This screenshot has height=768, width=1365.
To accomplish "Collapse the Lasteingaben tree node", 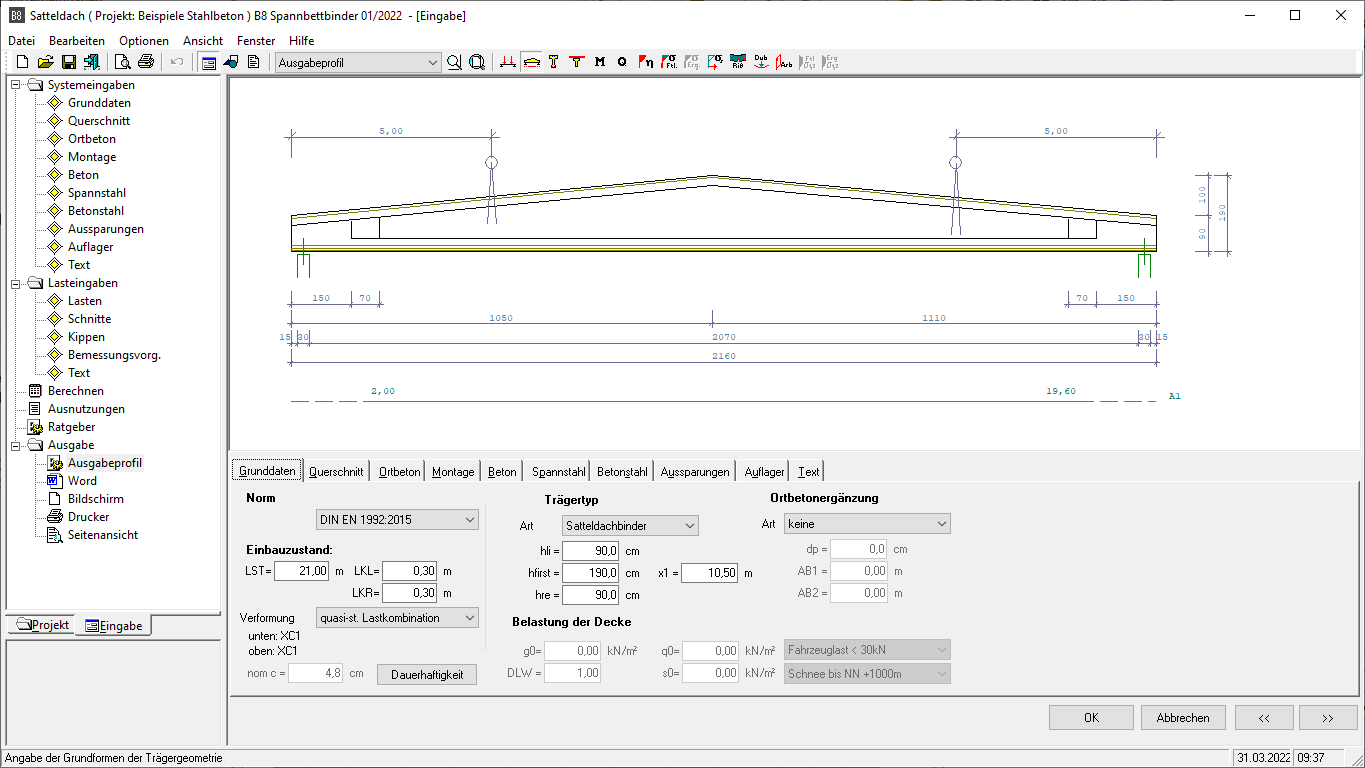I will point(16,283).
